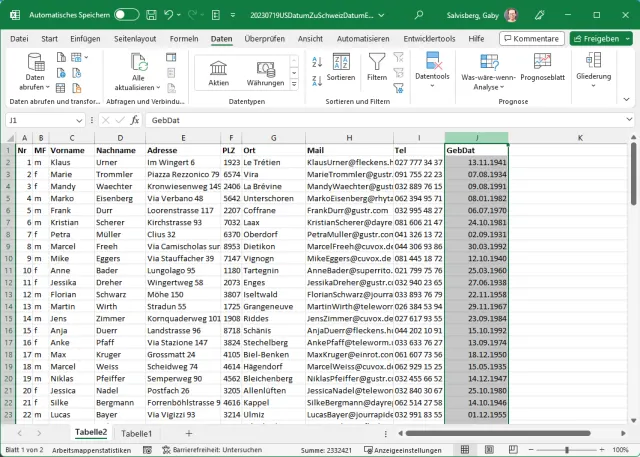Viewport: 640px width, 457px height.
Task: Select the Aktien data type
Action: [x=218, y=71]
